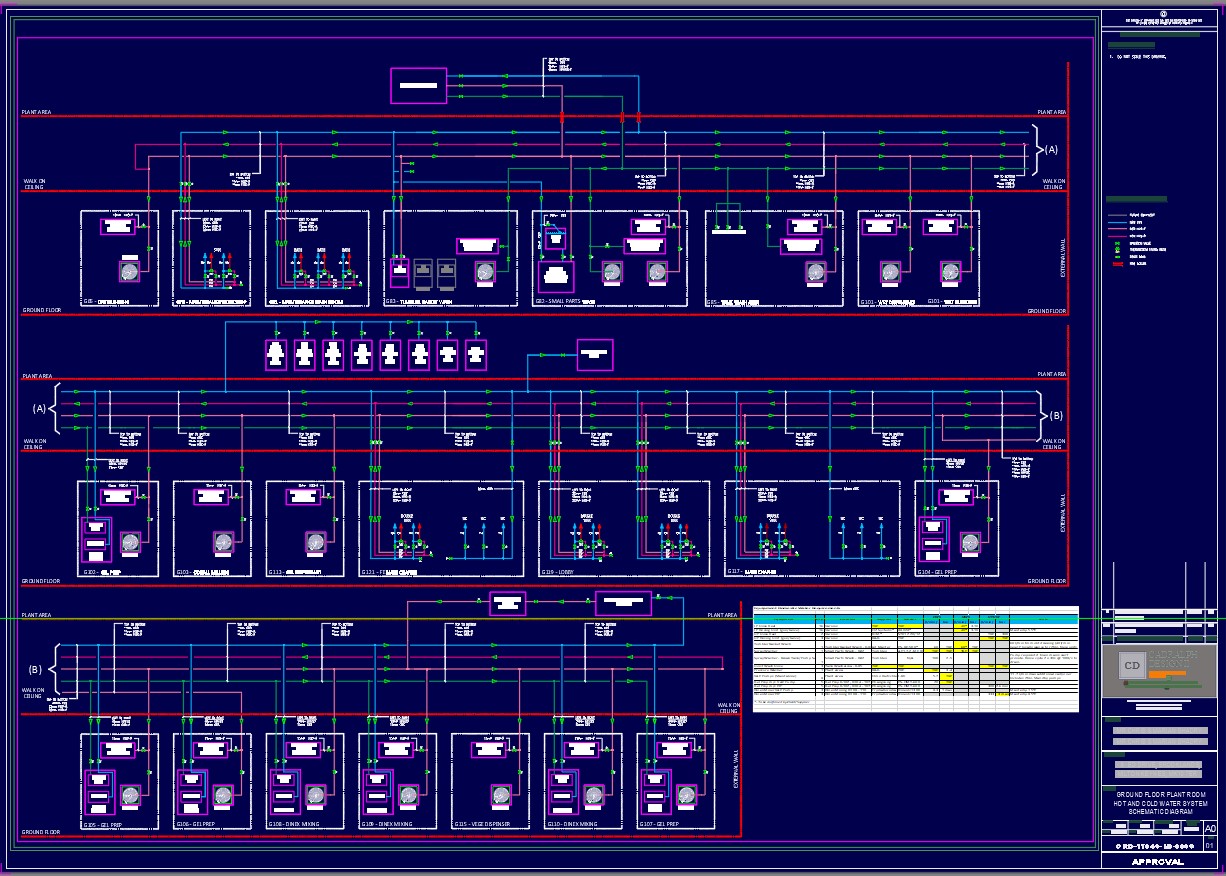The image size is (1226, 876).
Task: Click the last fixture in the eight-unit row
Action: coord(476,355)
